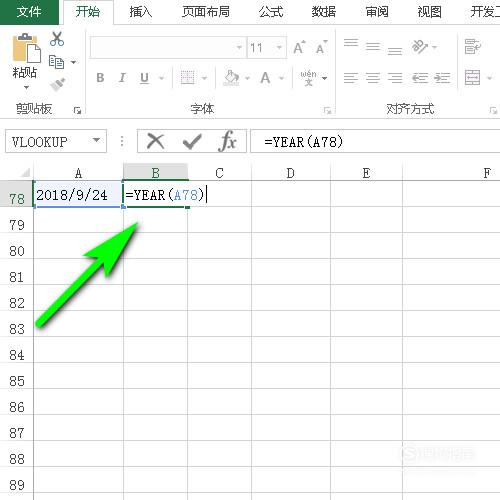
Task: Click the phonetic guide wén icon
Action: pos(308,78)
